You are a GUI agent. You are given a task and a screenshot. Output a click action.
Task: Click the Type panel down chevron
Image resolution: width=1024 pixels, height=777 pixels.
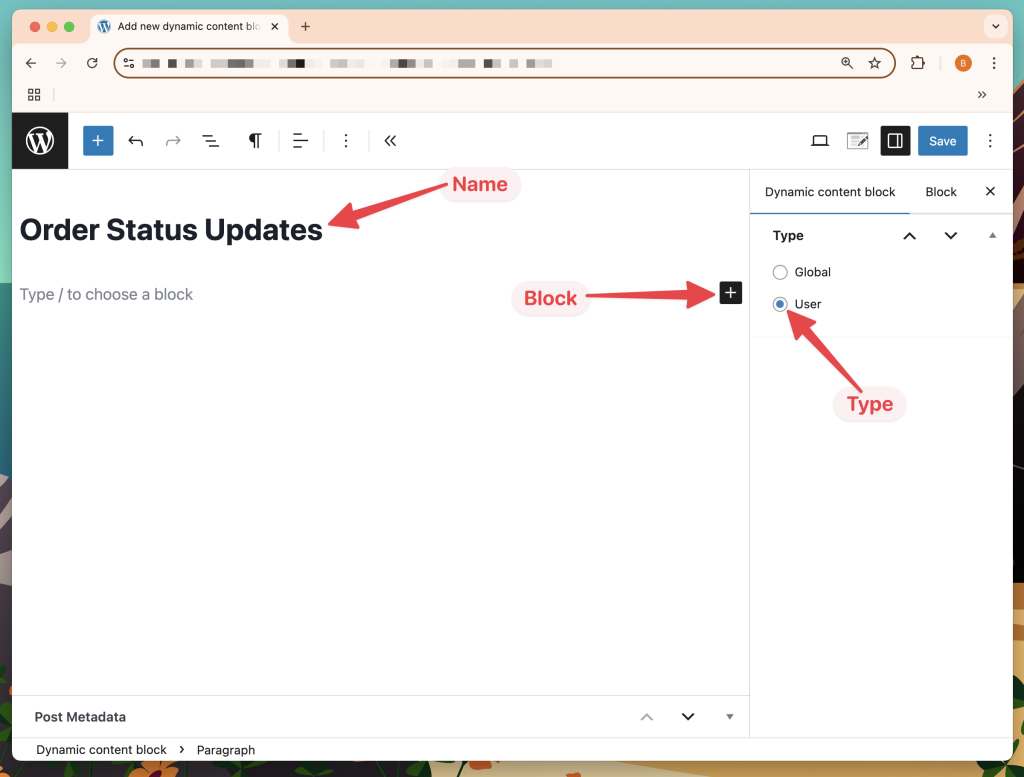950,235
